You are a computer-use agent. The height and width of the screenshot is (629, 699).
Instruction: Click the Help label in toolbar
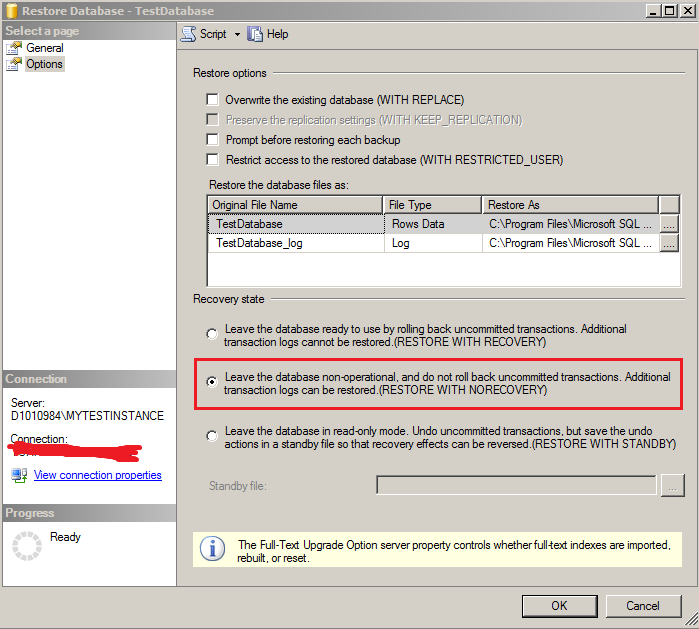click(x=277, y=34)
